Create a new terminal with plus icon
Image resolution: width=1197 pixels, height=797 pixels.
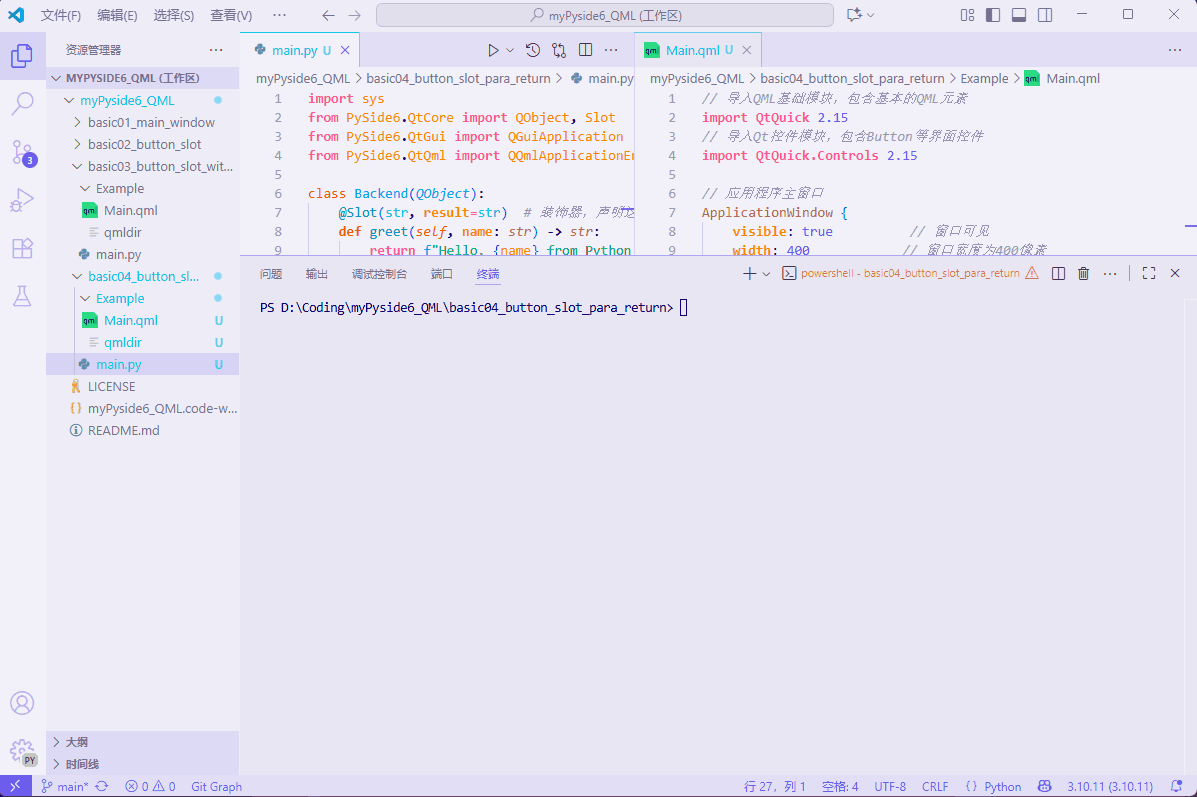[750, 273]
